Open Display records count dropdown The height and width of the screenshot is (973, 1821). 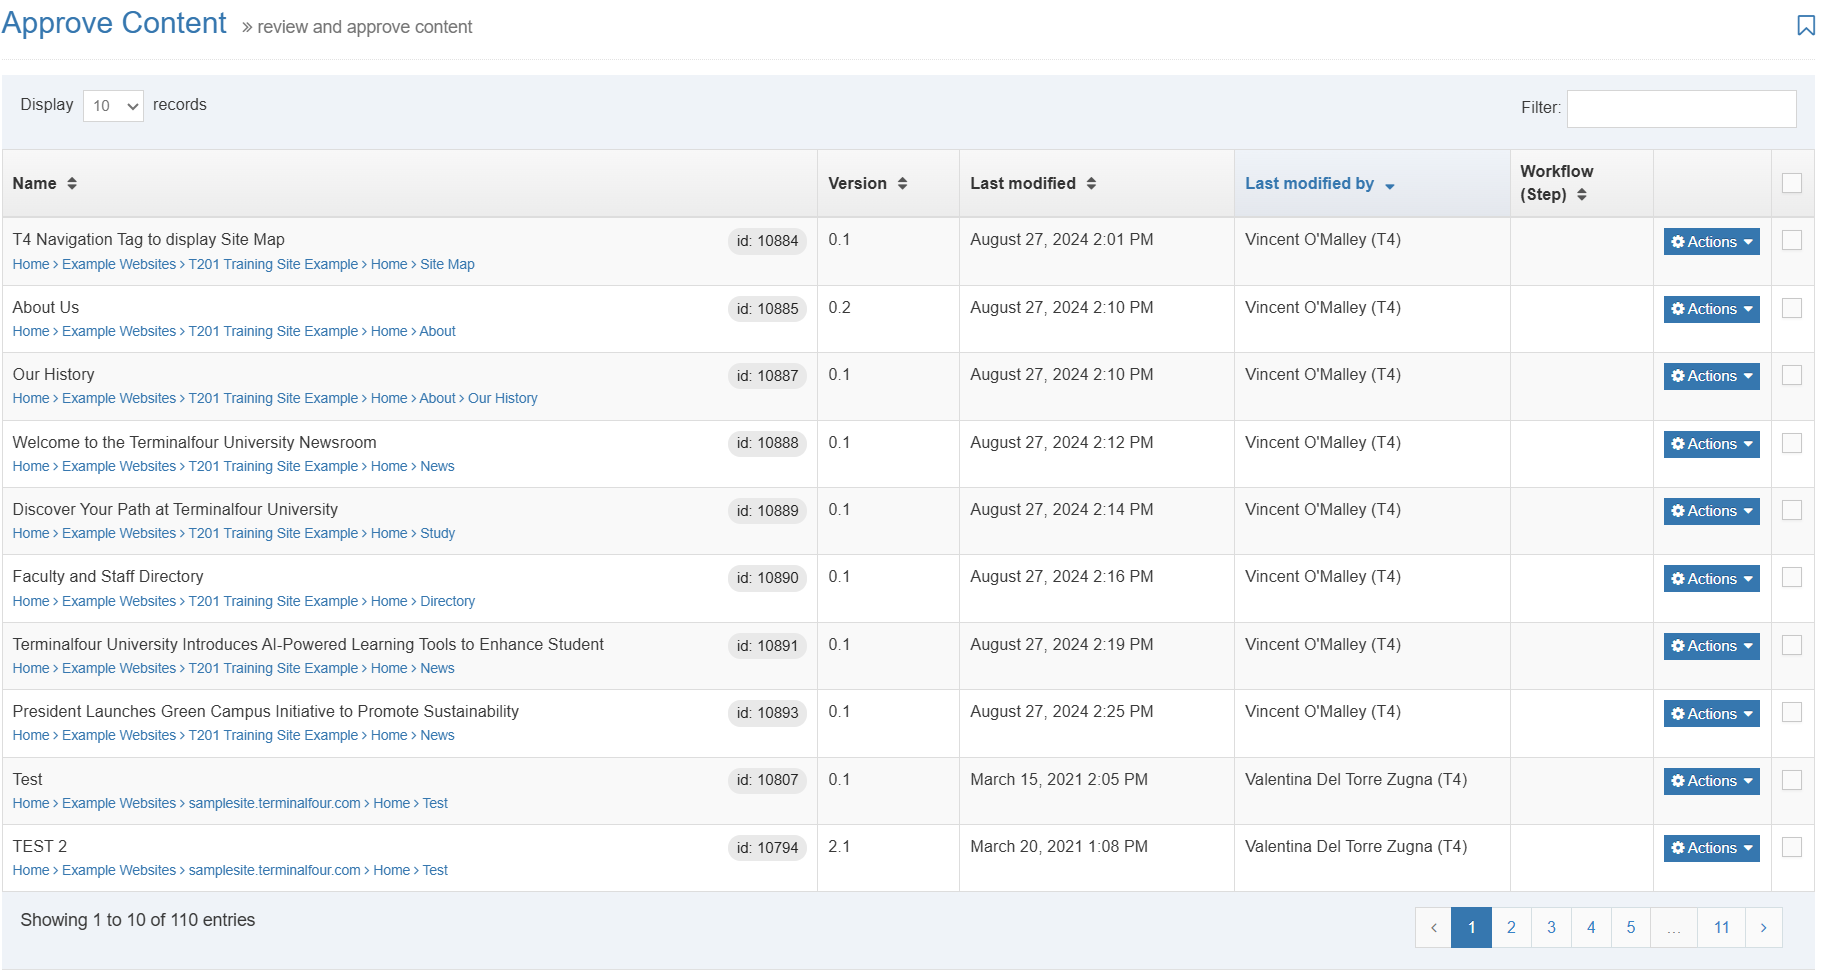tap(113, 106)
